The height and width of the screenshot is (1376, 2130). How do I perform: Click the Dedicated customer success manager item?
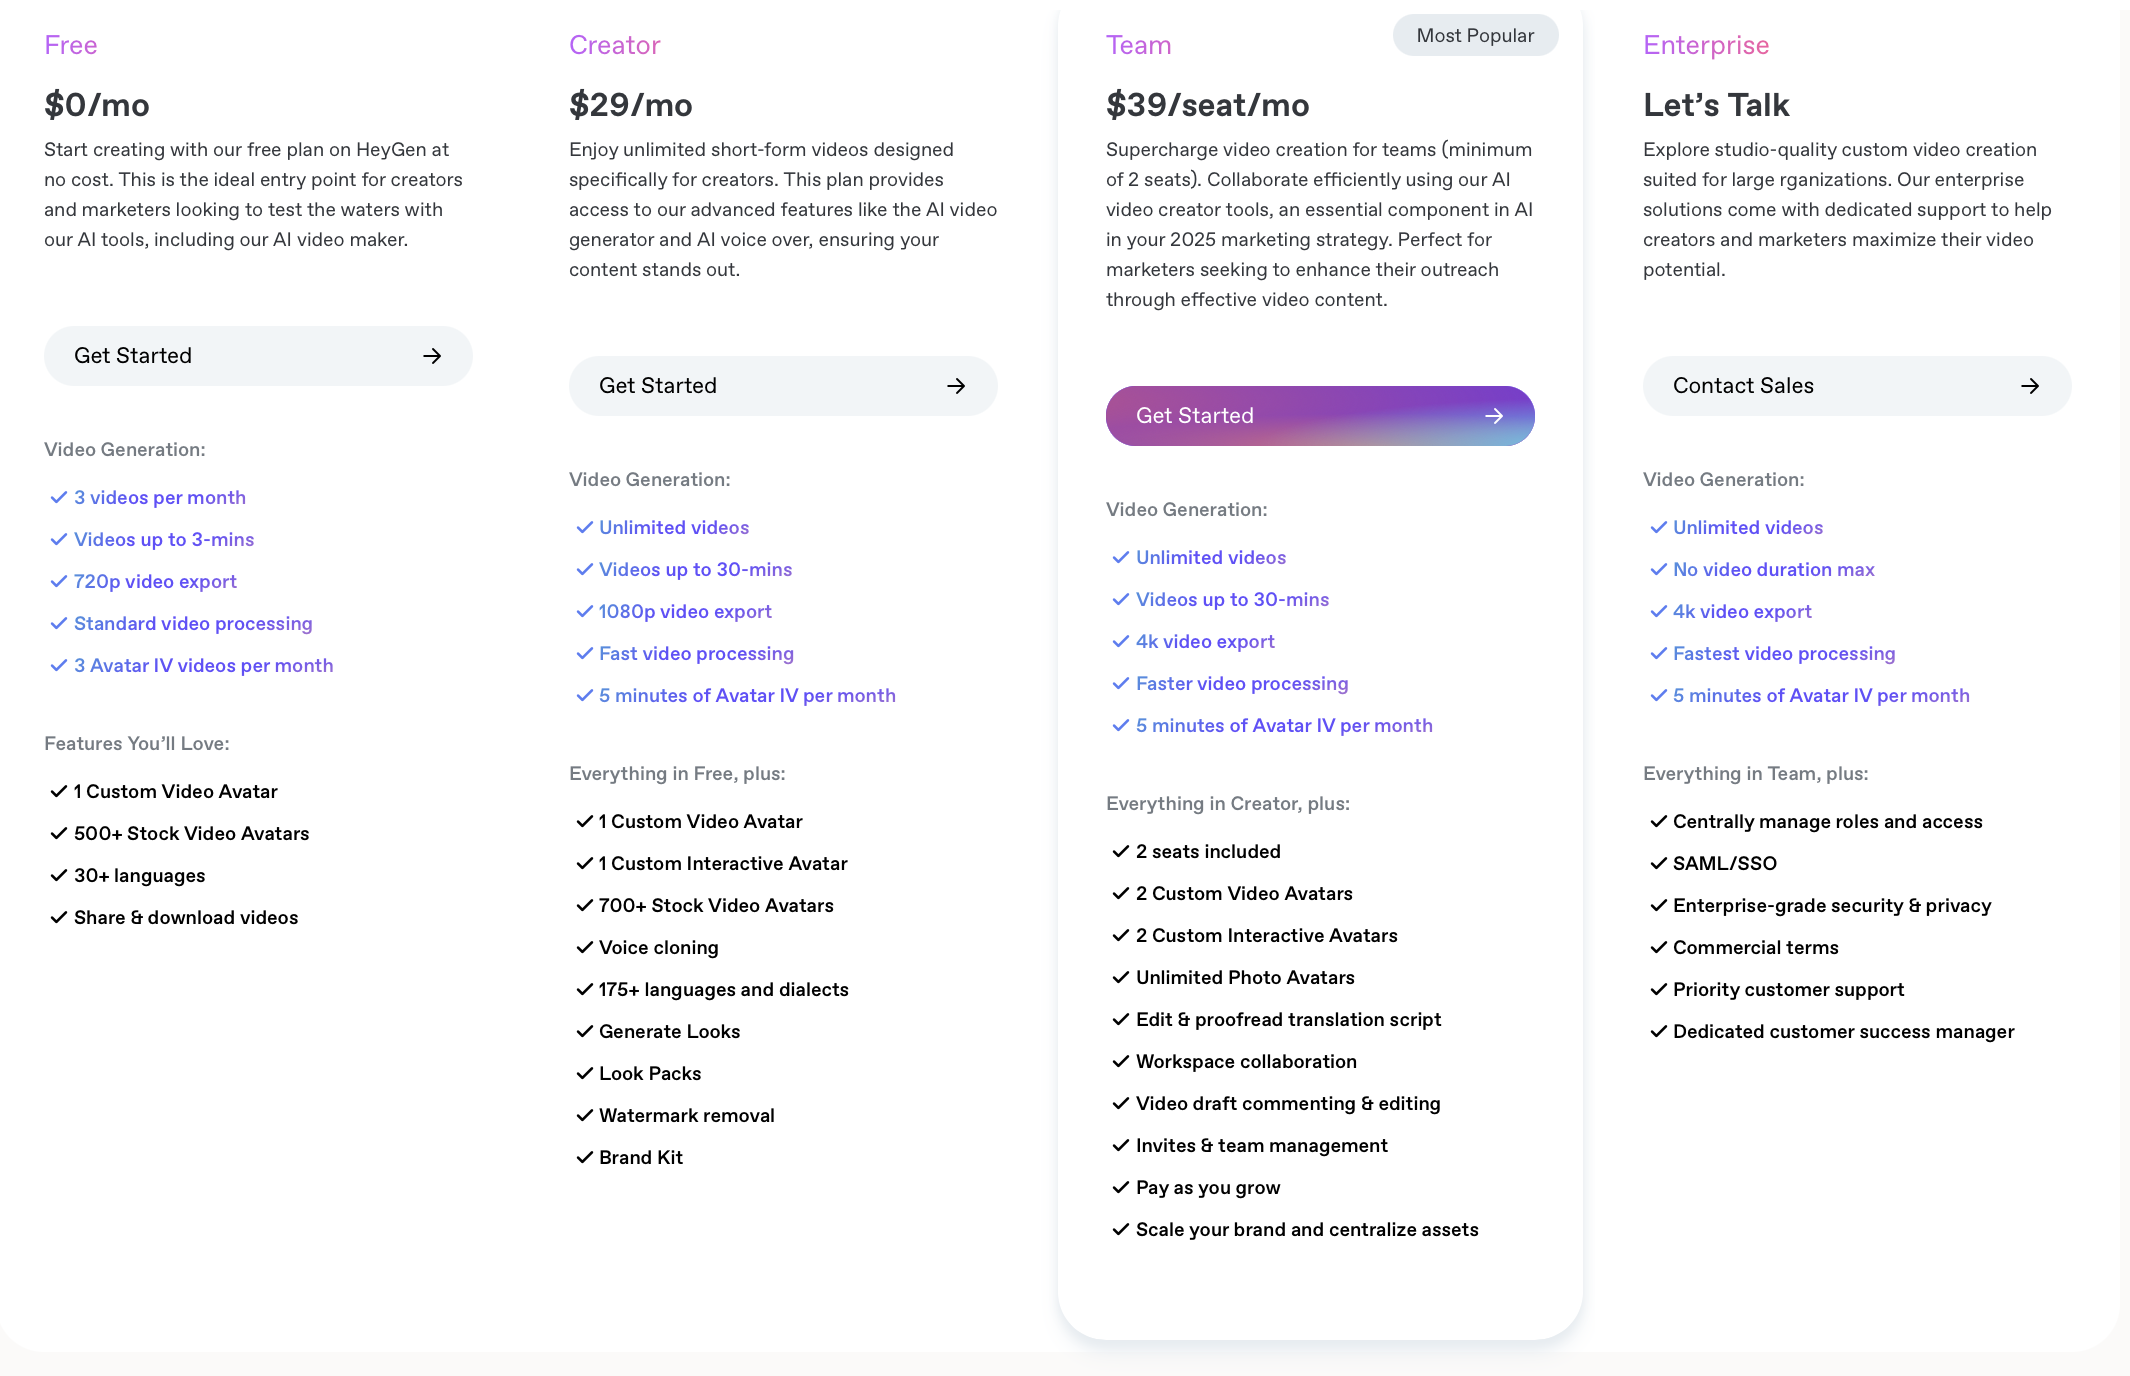(1844, 1031)
